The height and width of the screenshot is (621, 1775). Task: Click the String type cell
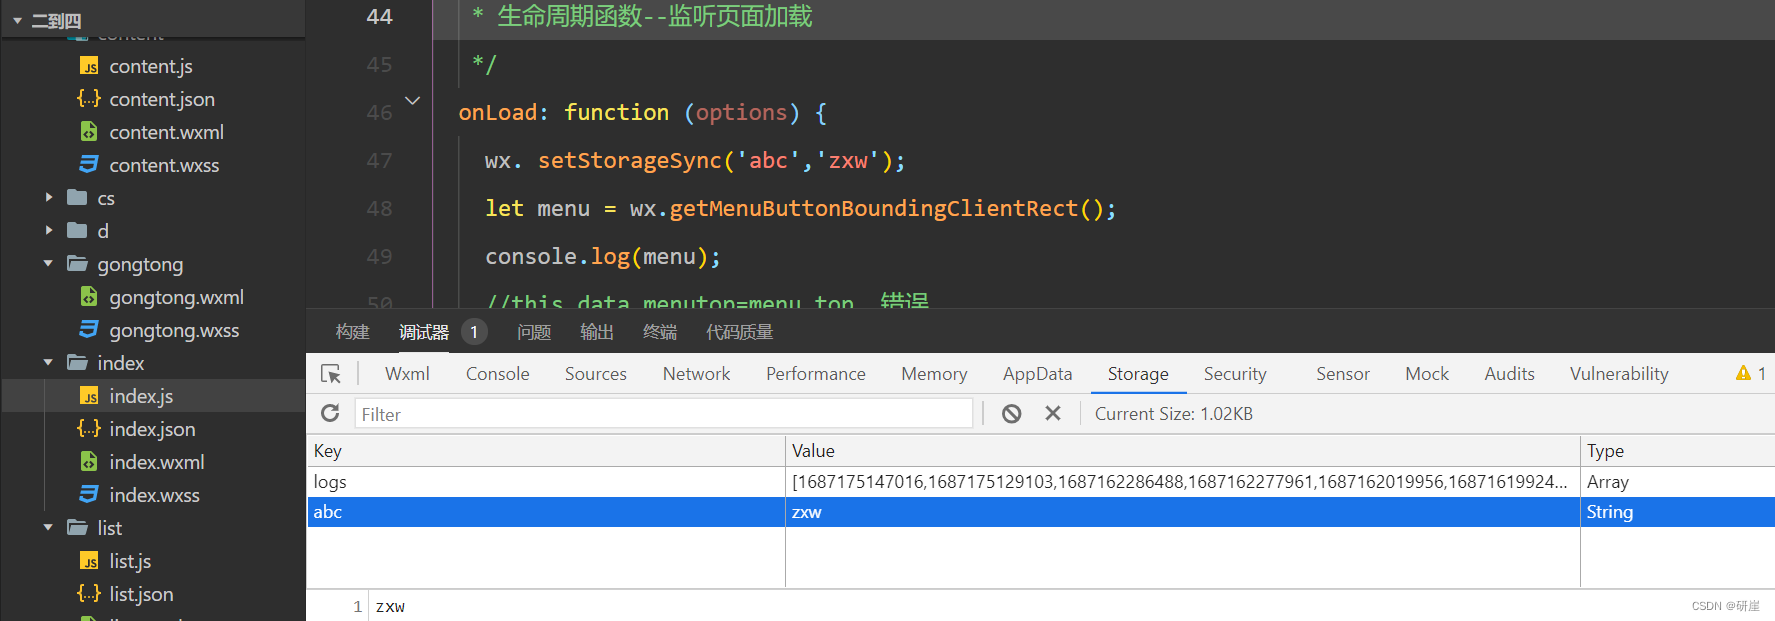tap(1677, 512)
